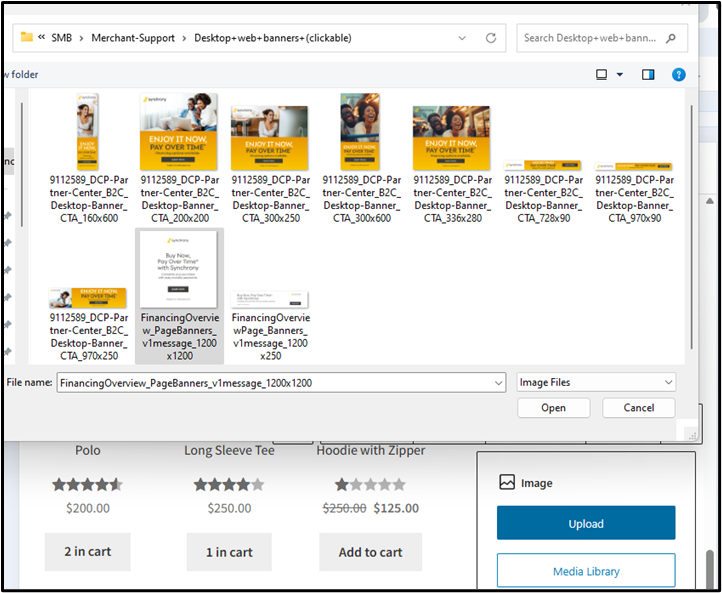Navigate to SMB folder in breadcrumb
This screenshot has height=593, width=722.
(64, 38)
